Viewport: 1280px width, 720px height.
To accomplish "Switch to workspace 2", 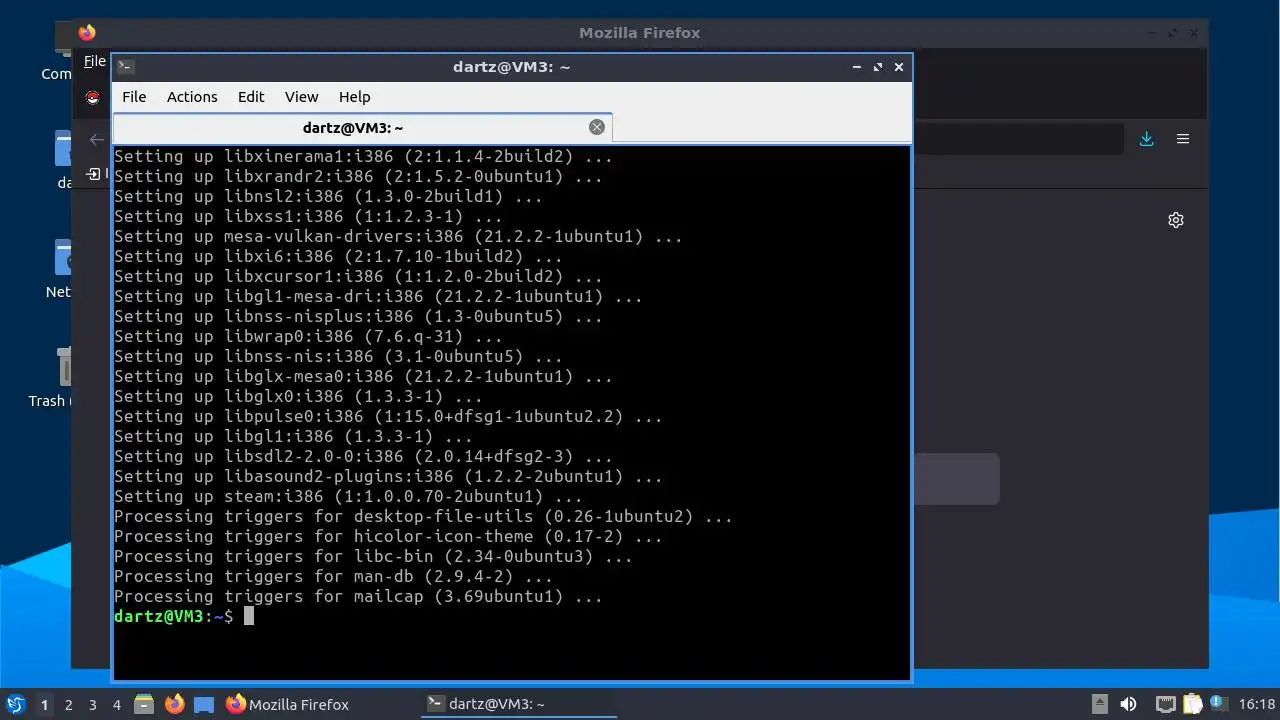I will (x=69, y=705).
